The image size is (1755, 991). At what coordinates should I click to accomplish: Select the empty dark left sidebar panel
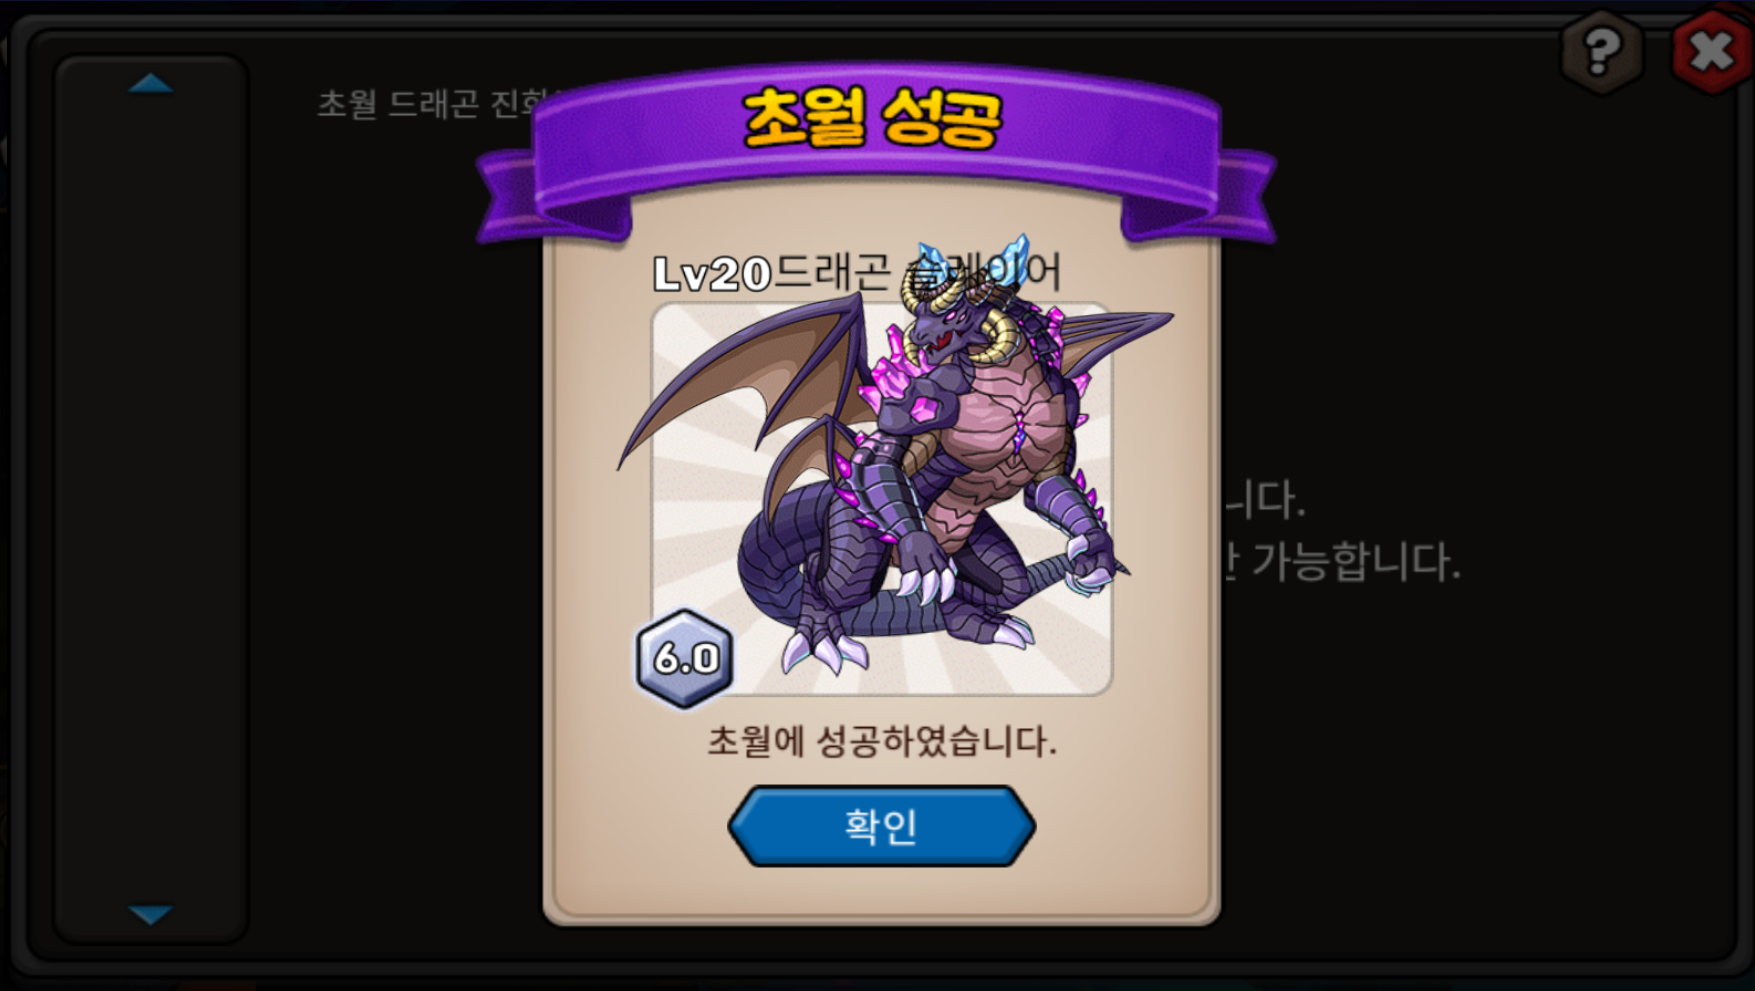(x=151, y=498)
